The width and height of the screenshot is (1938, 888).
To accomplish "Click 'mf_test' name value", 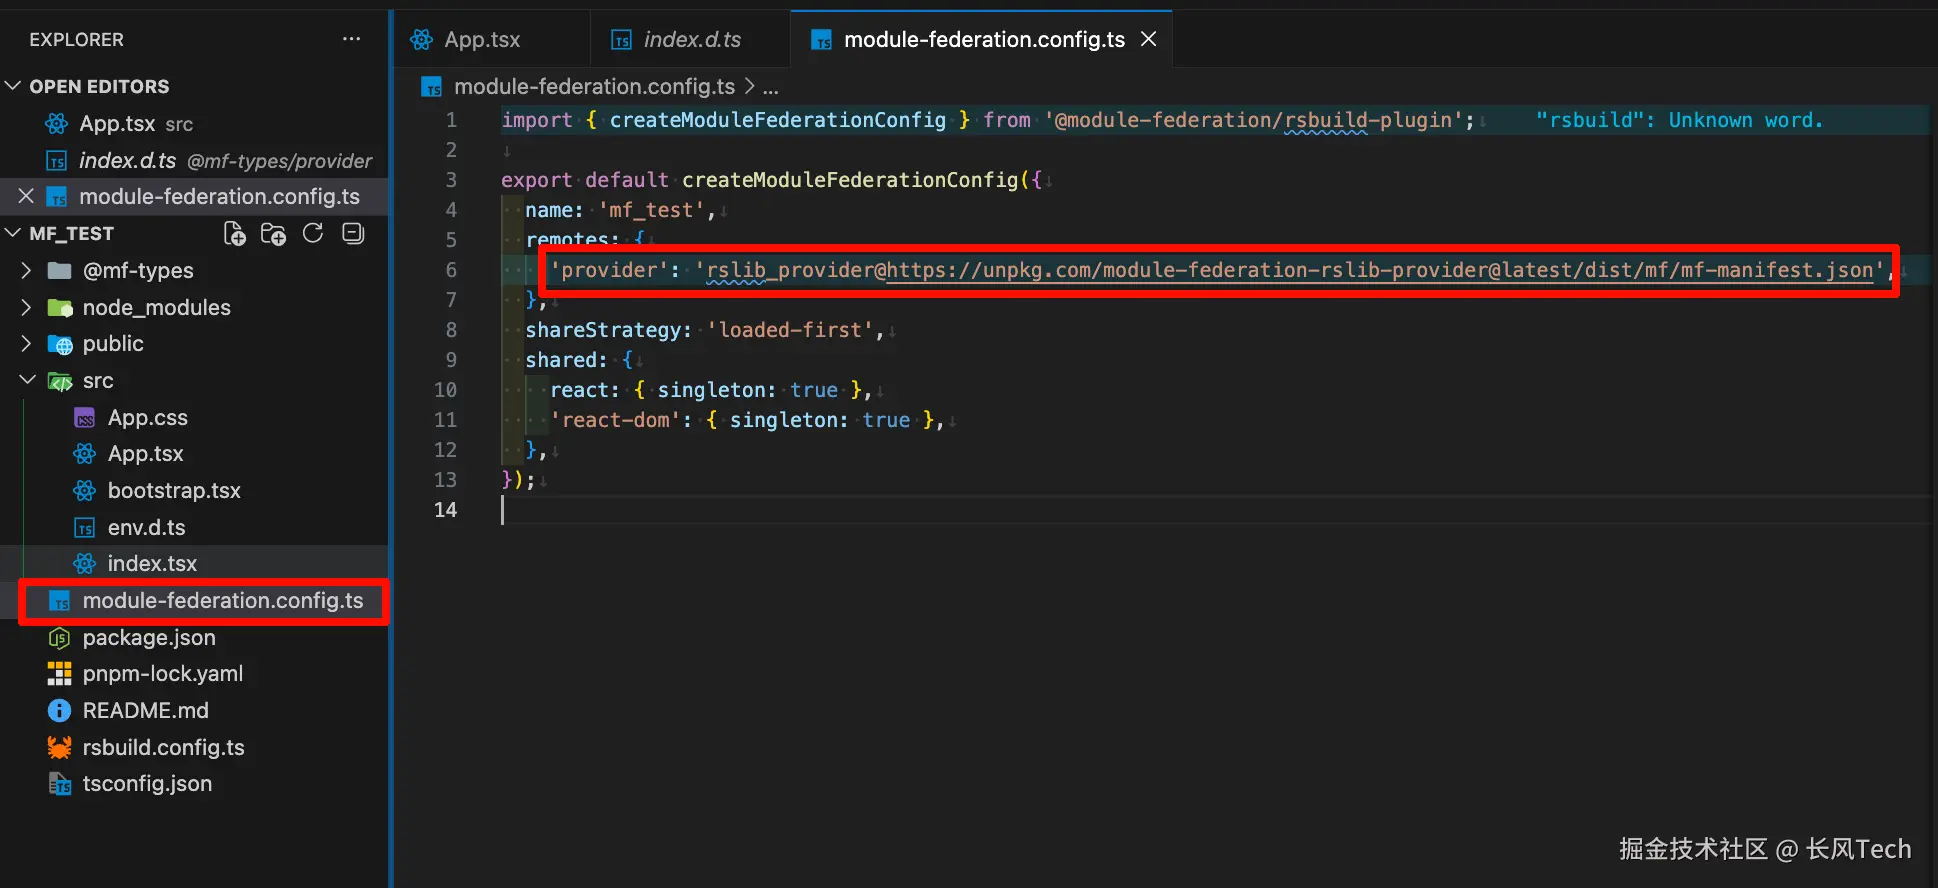I will [652, 210].
